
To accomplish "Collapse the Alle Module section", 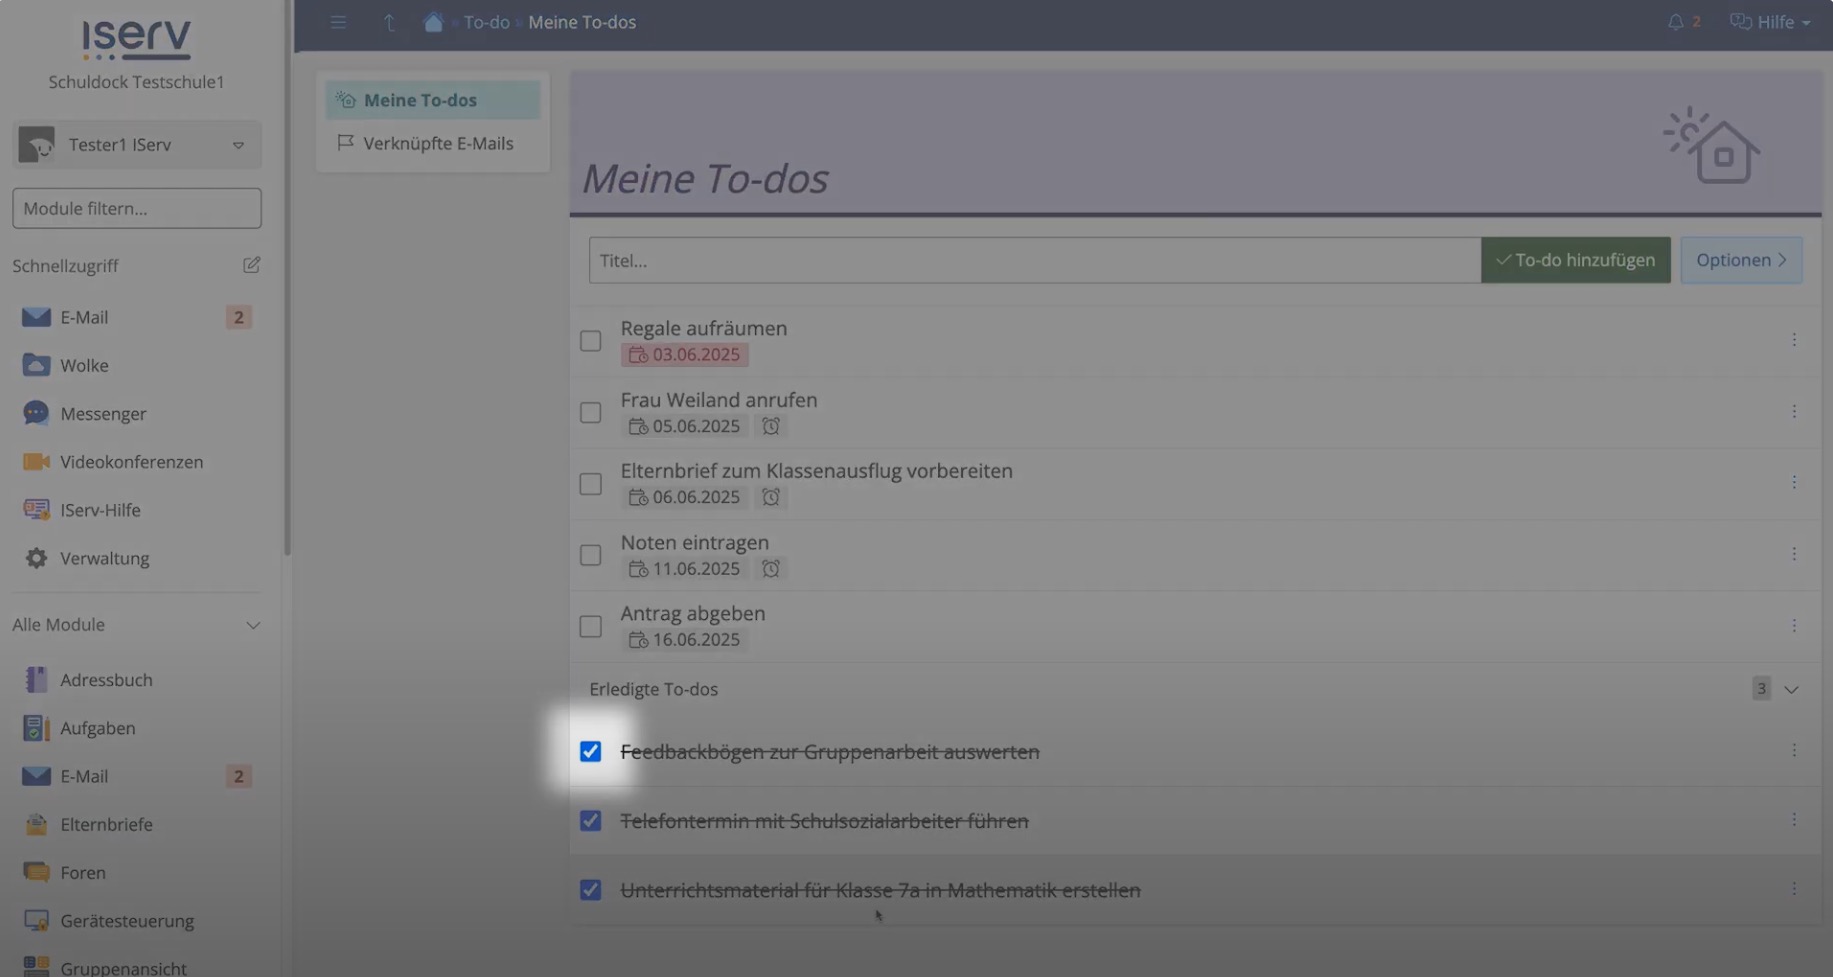I will click(x=252, y=625).
